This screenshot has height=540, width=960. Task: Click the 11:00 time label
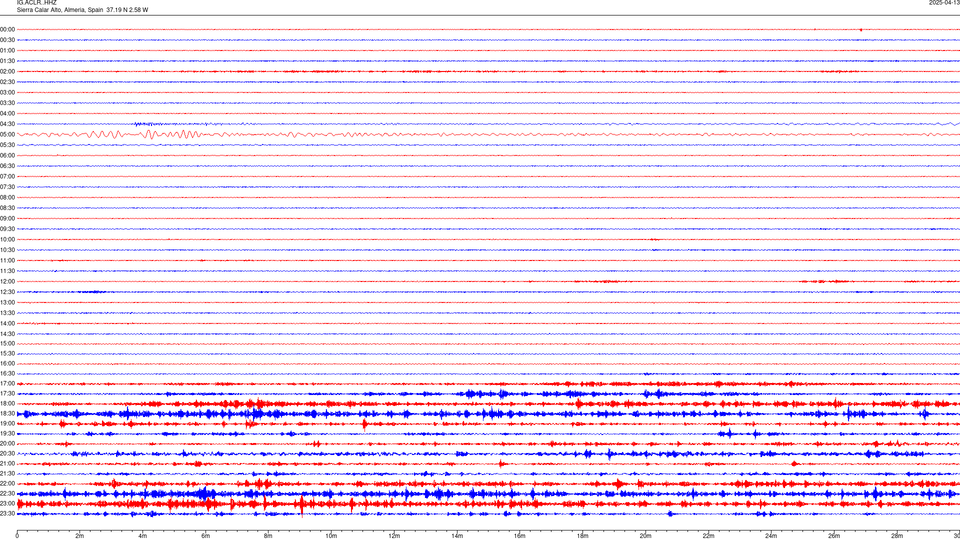[7, 260]
